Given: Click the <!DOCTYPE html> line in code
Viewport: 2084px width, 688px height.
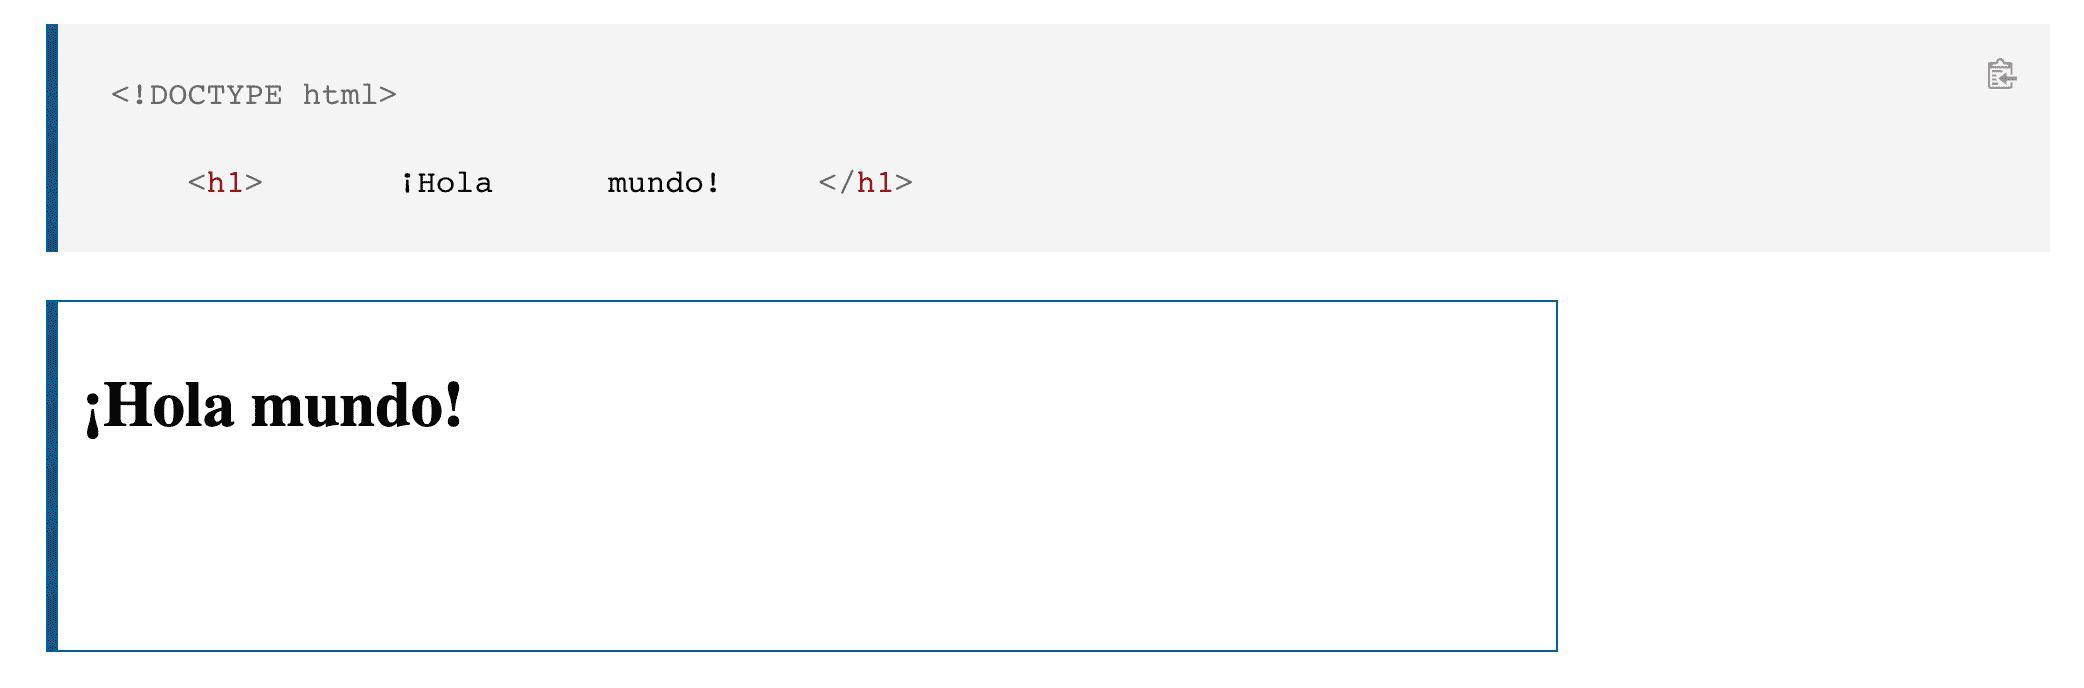Looking at the screenshot, I should [x=254, y=95].
